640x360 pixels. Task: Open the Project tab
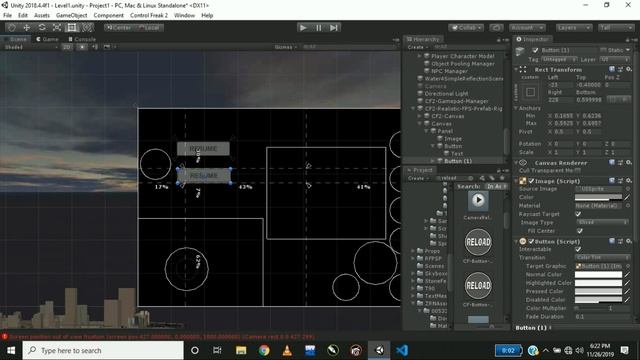pos(420,170)
